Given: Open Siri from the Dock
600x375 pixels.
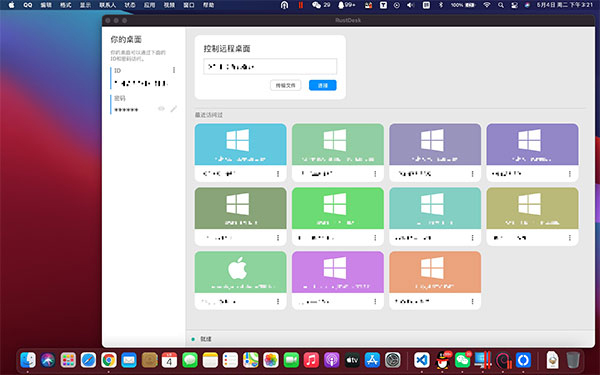Looking at the screenshot, I should [48, 360].
